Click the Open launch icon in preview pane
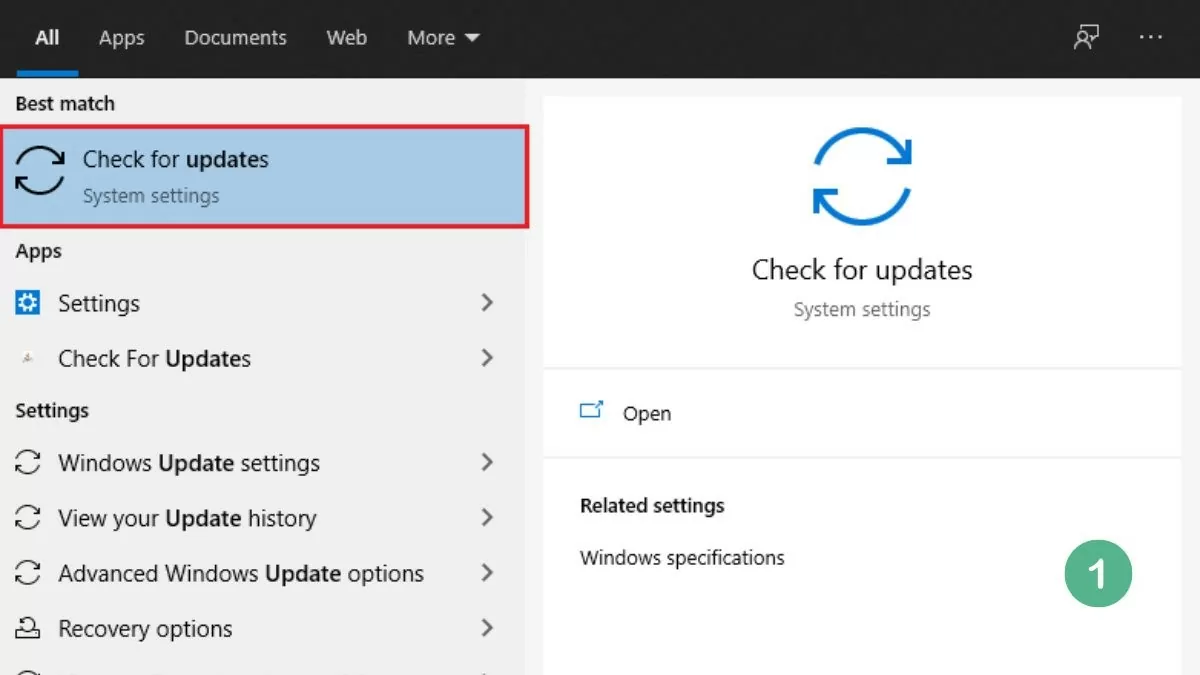1200x675 pixels. point(592,409)
